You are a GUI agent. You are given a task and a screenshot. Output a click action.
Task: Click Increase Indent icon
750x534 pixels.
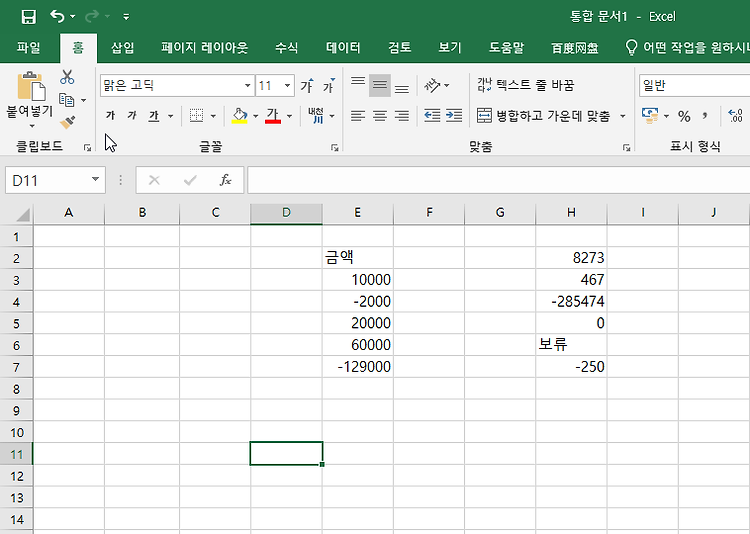454,115
